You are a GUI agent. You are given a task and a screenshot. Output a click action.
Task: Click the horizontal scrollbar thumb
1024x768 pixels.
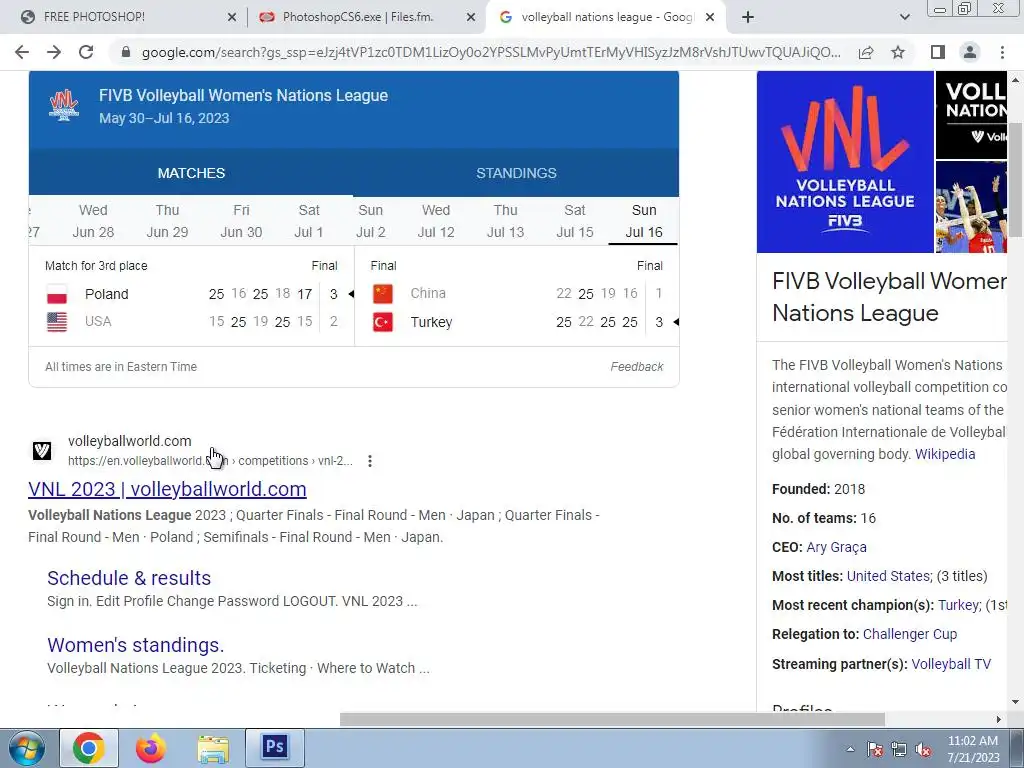612,719
